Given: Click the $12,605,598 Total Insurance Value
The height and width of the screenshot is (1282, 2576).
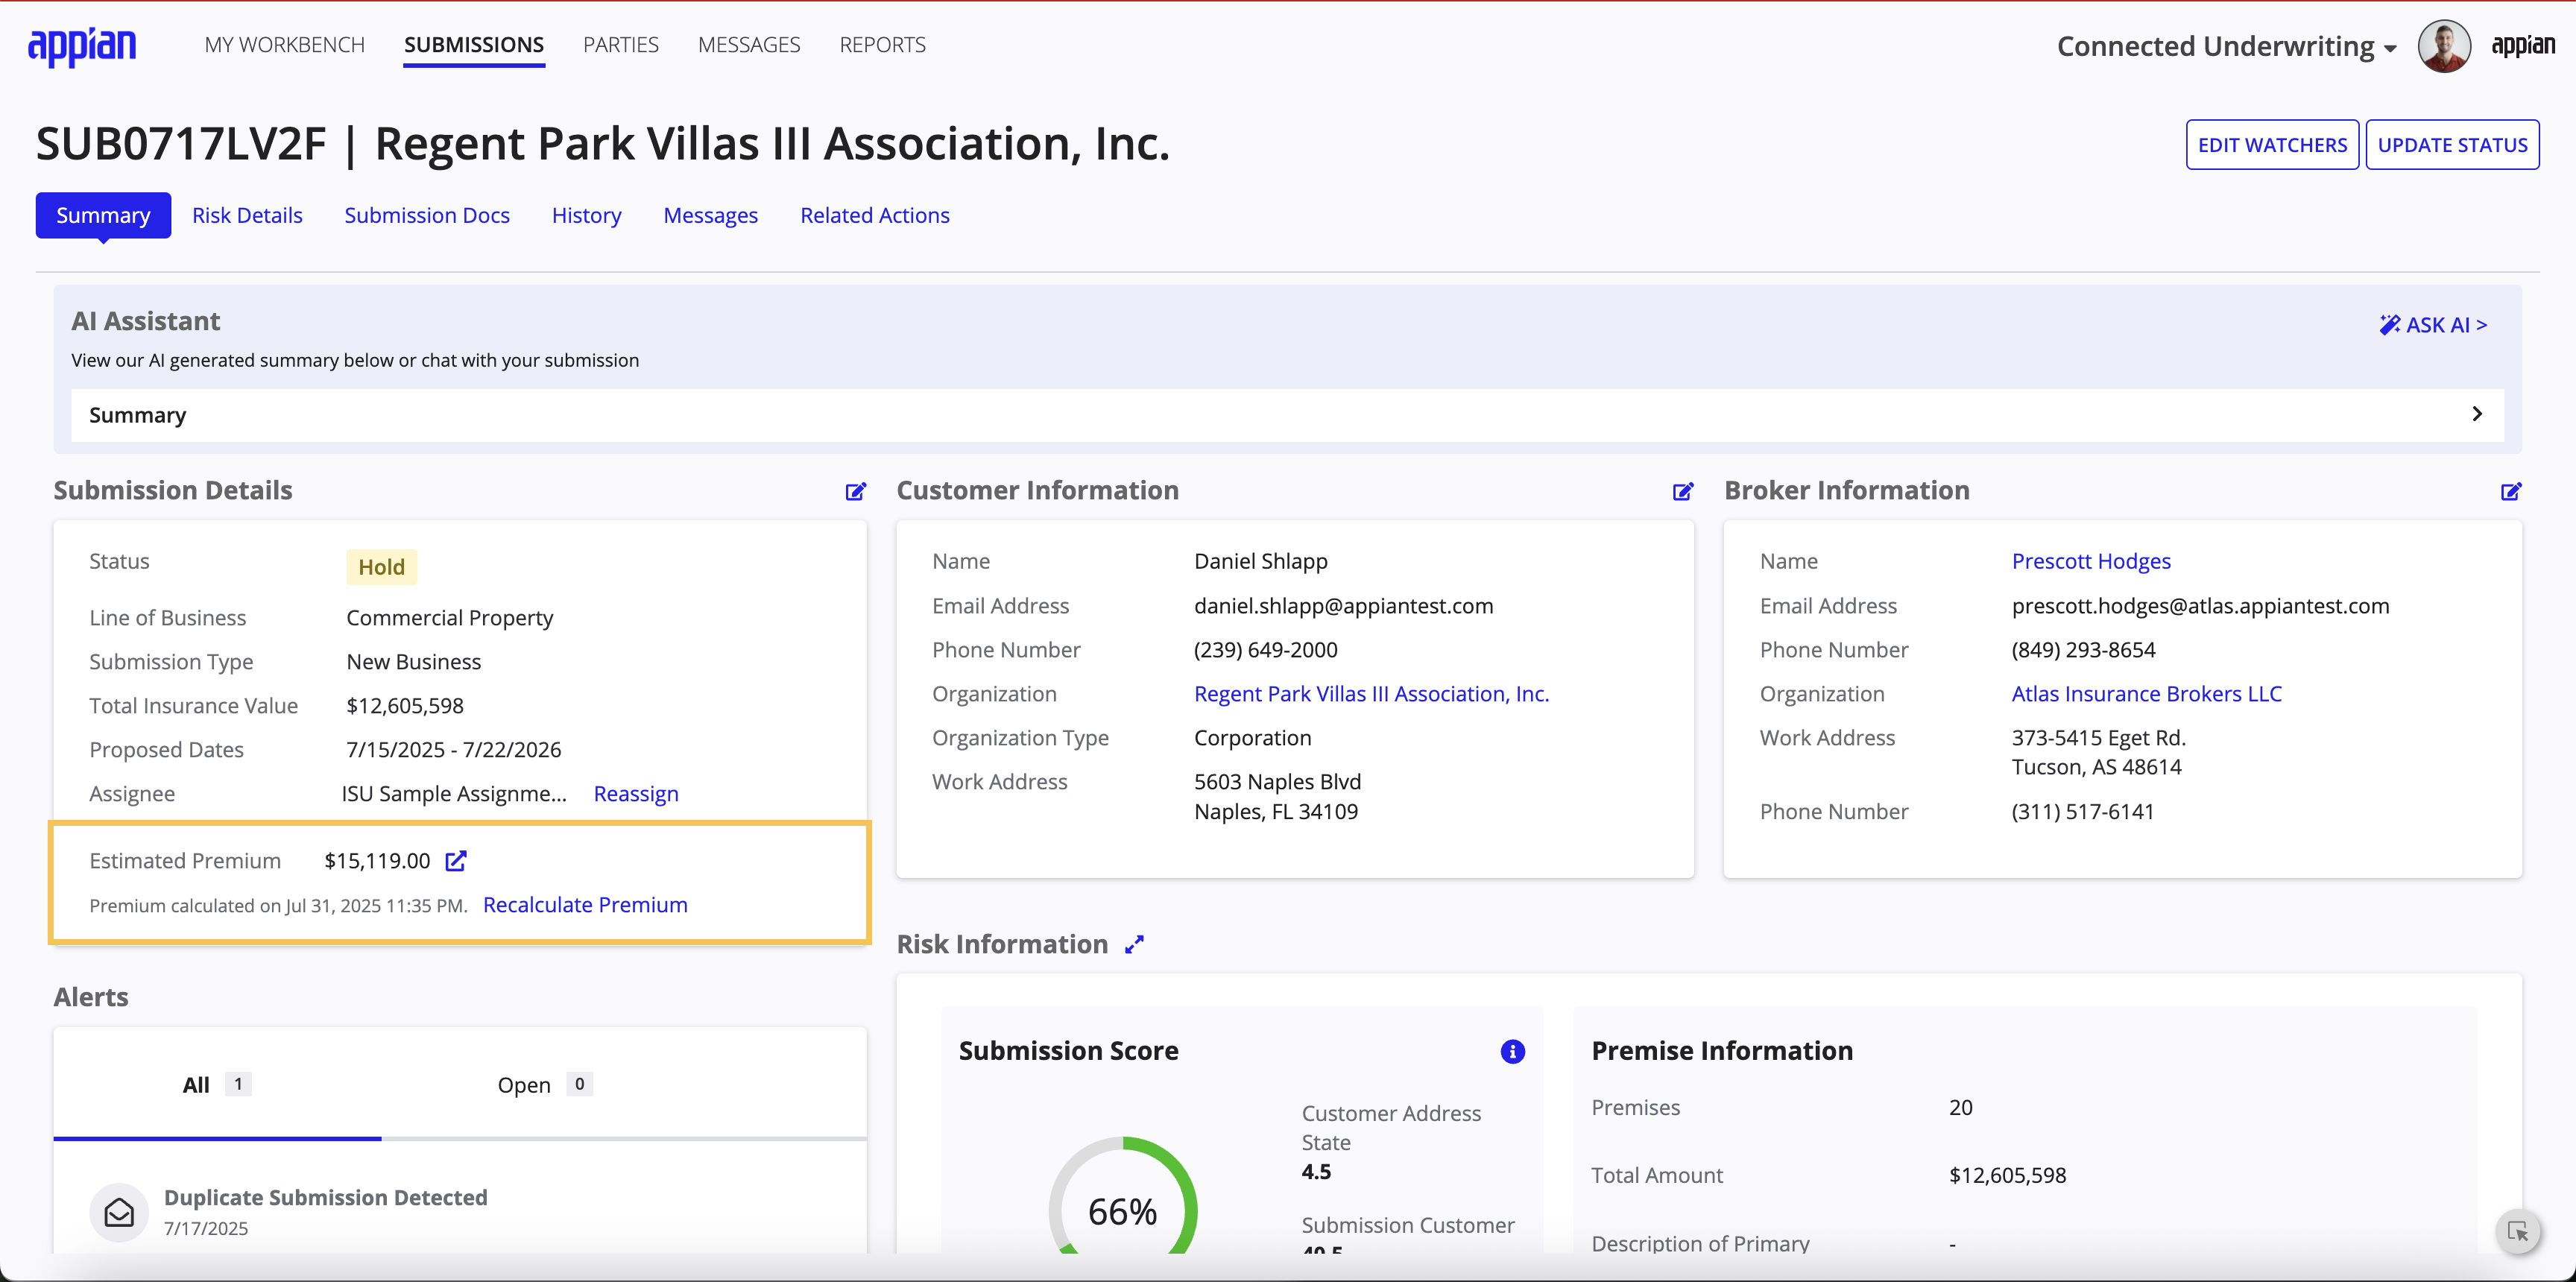Looking at the screenshot, I should point(405,705).
